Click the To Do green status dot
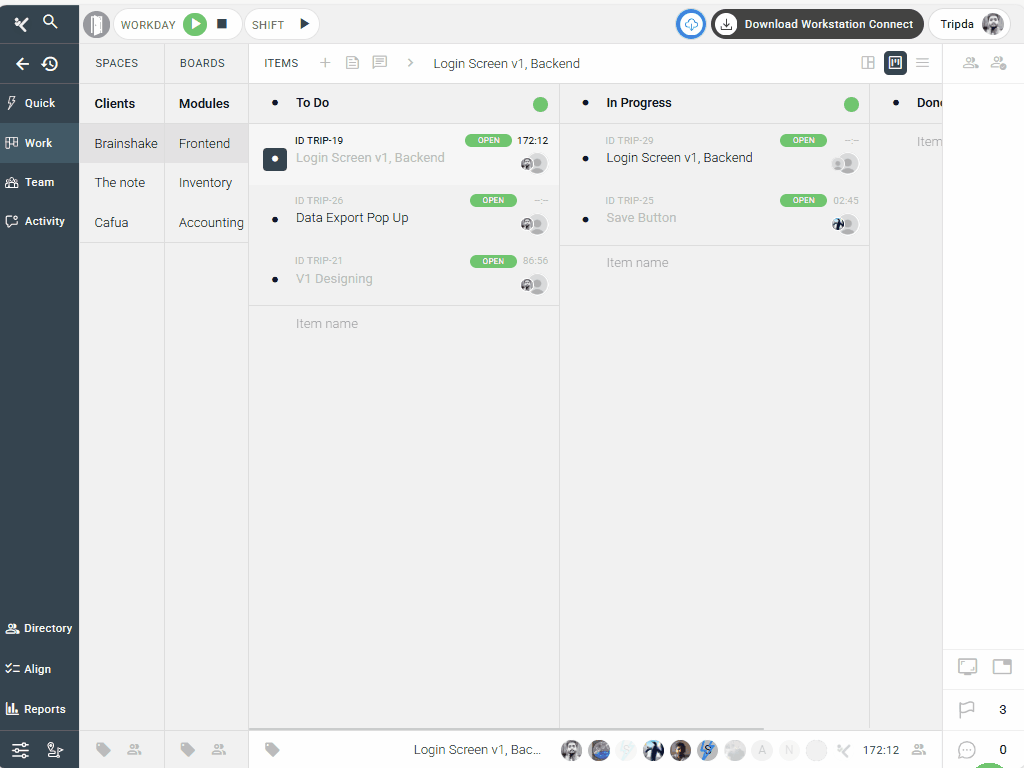Screen dimensions: 1024x768 (x=540, y=104)
